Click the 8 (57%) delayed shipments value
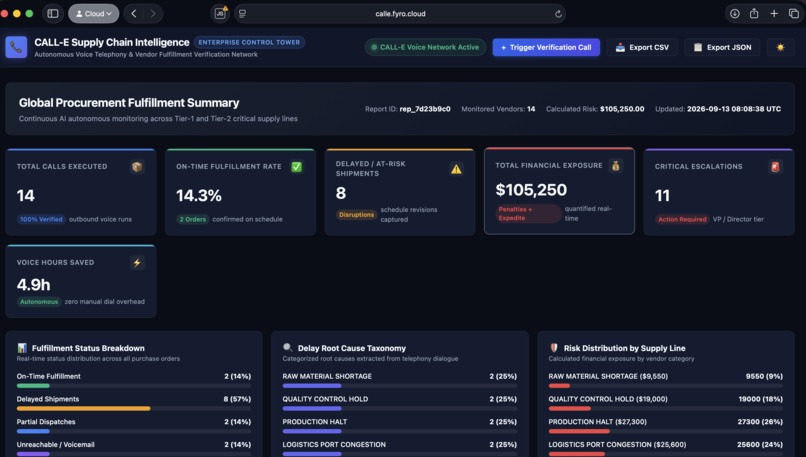Viewport: 806px width, 457px height. tap(237, 399)
